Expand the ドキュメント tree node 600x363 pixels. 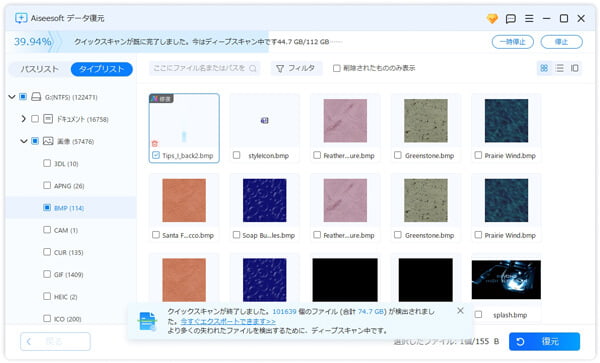click(23, 119)
